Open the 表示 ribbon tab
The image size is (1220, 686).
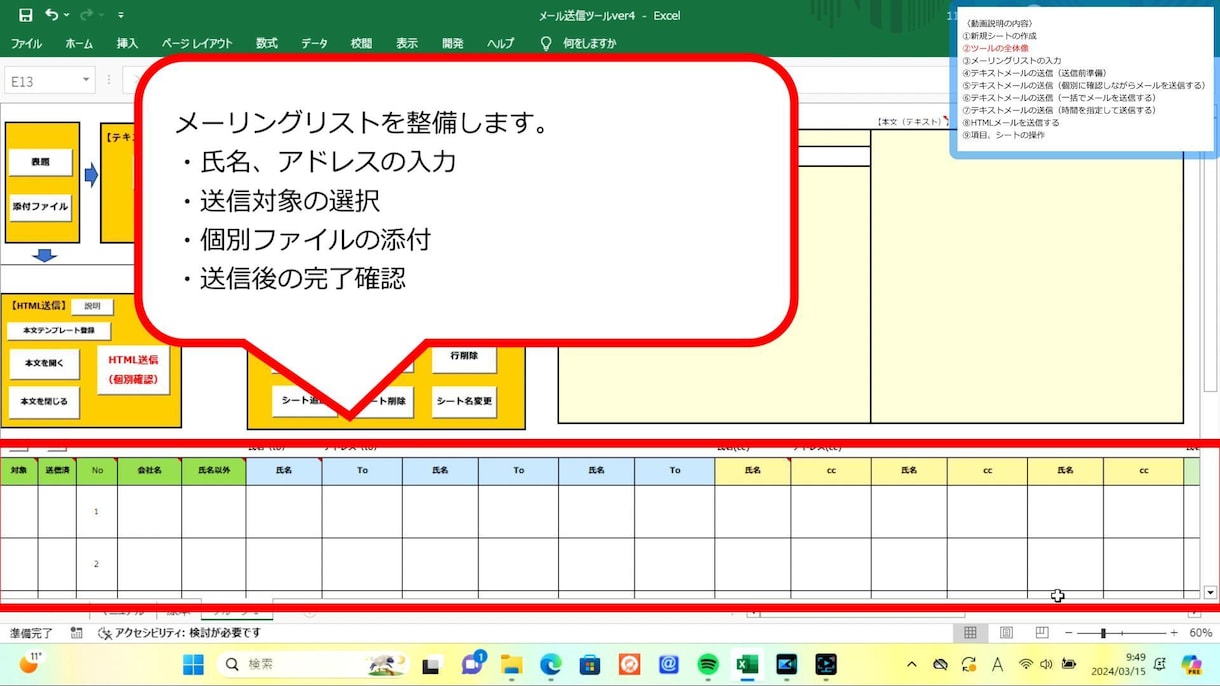407,44
